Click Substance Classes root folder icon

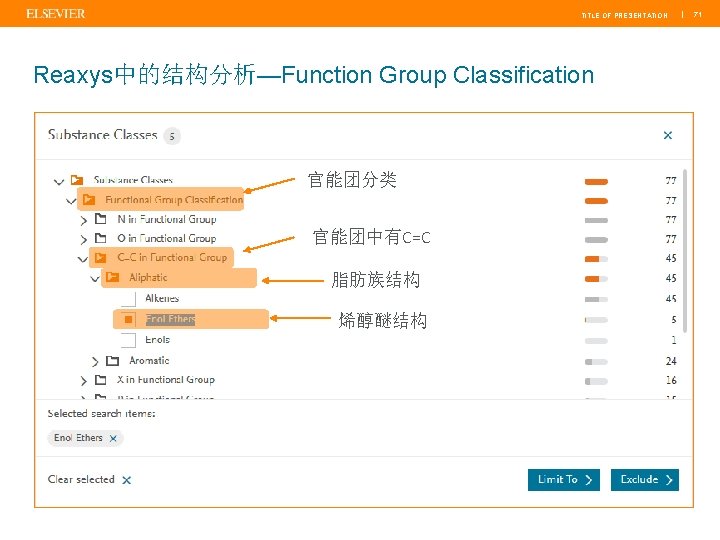77,180
